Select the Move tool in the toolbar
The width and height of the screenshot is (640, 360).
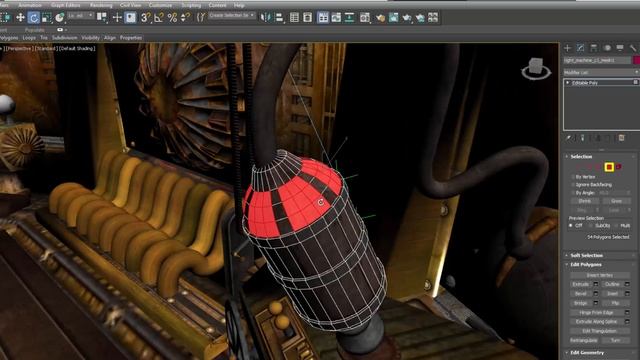[20, 18]
